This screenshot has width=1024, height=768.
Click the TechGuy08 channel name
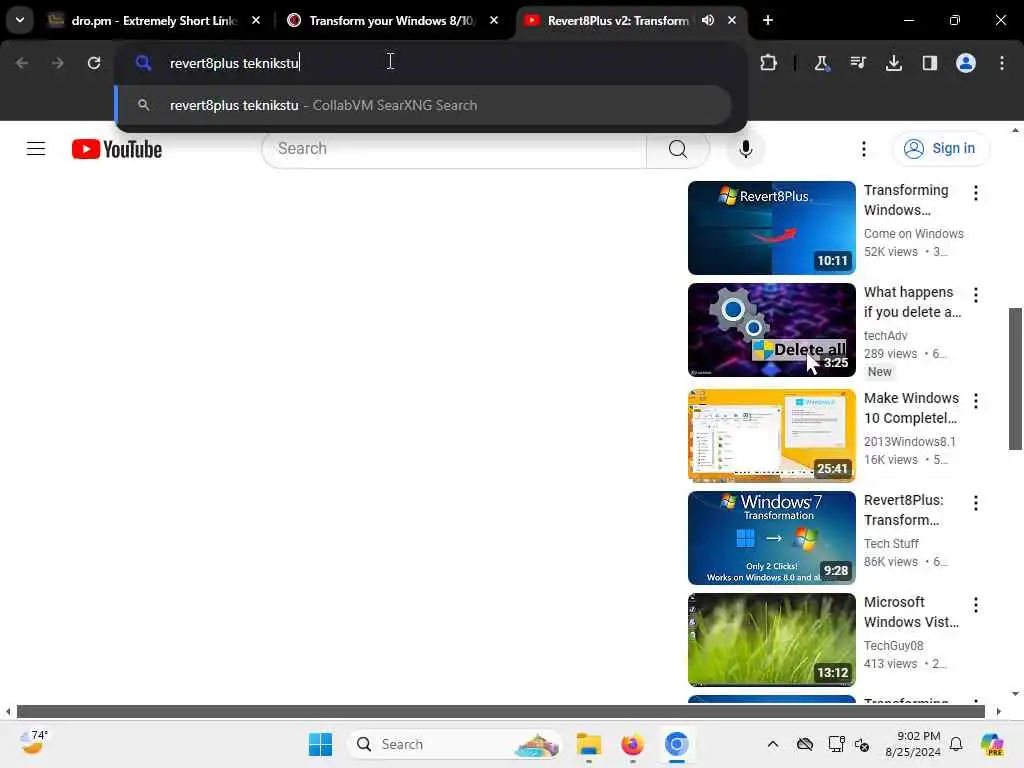click(x=893, y=645)
